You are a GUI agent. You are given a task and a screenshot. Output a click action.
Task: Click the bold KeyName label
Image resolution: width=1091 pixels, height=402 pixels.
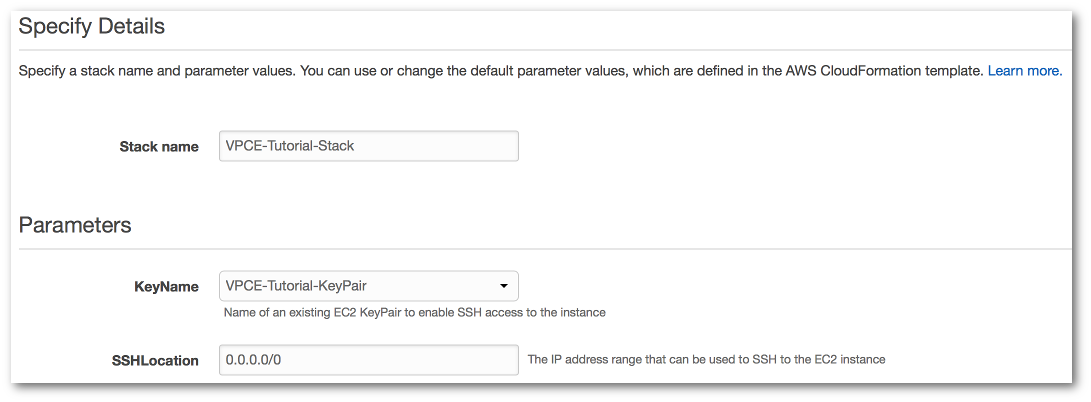click(x=166, y=286)
